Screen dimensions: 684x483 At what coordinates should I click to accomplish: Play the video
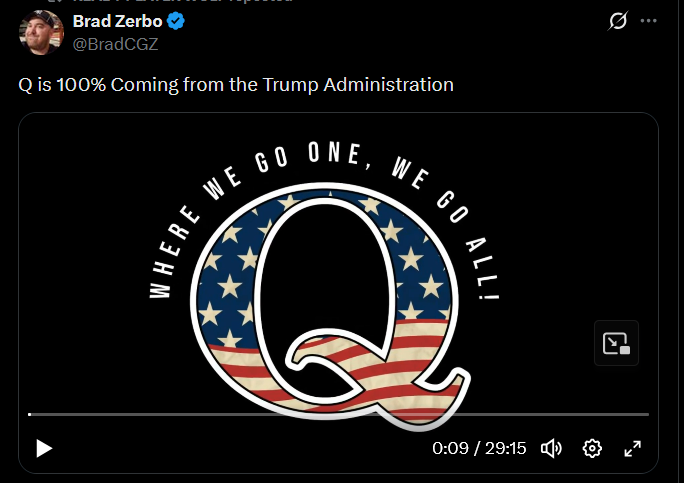(43, 448)
